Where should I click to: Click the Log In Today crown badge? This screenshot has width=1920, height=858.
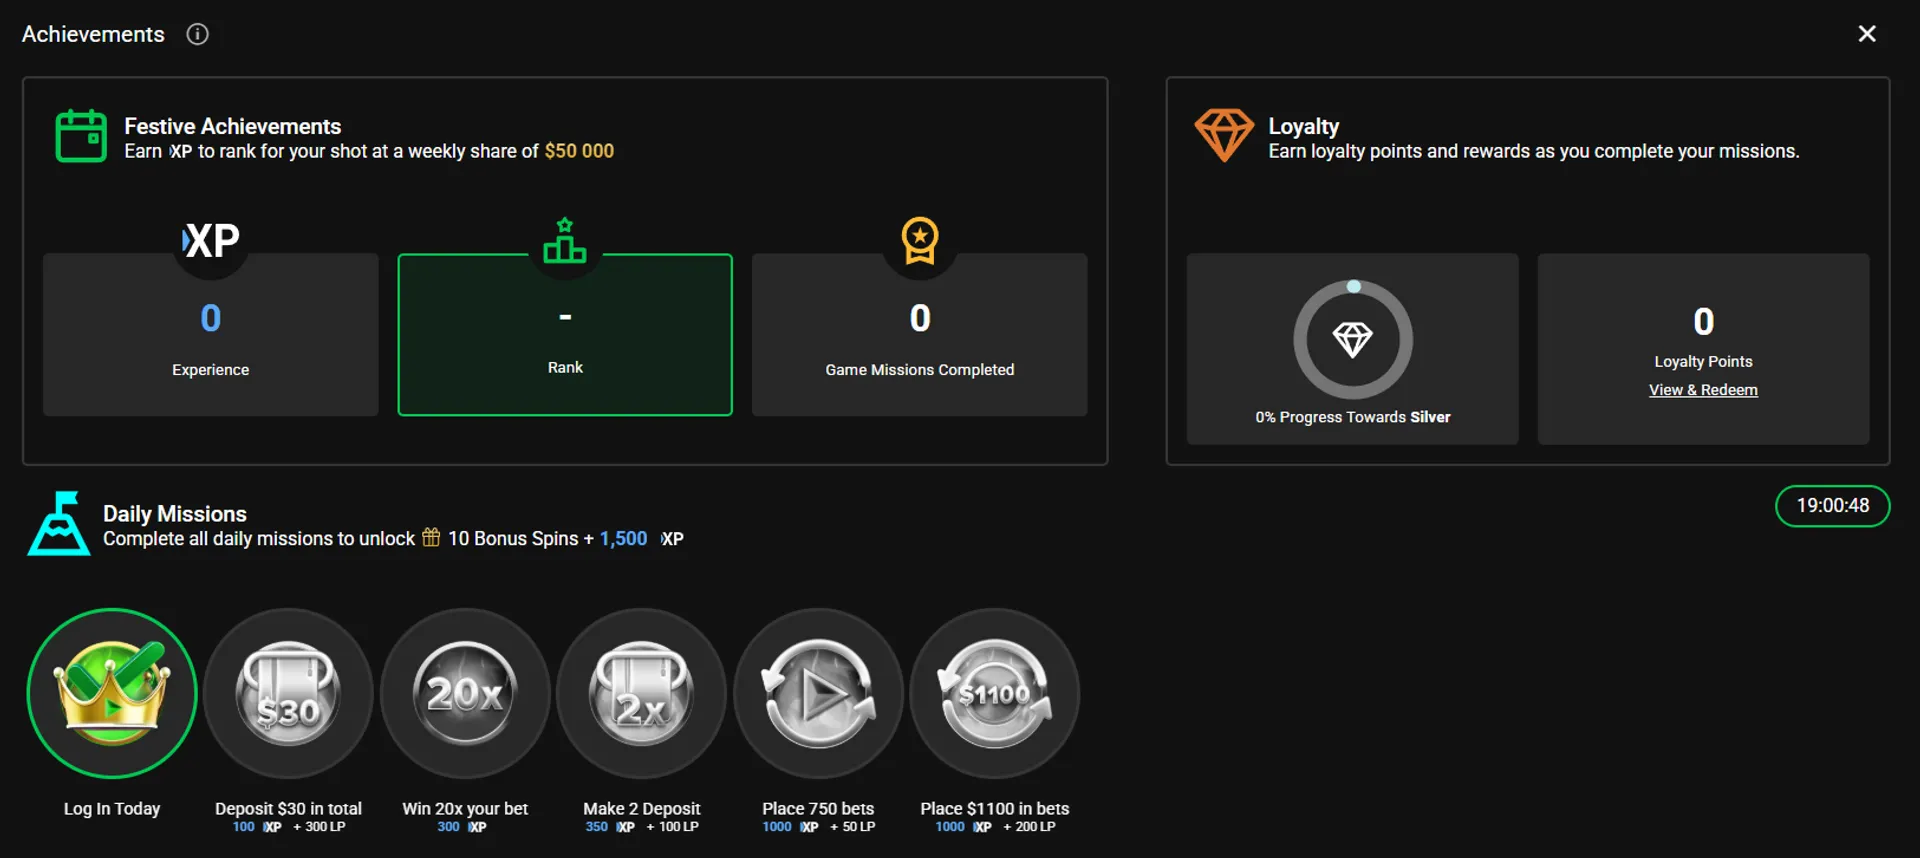click(x=112, y=693)
